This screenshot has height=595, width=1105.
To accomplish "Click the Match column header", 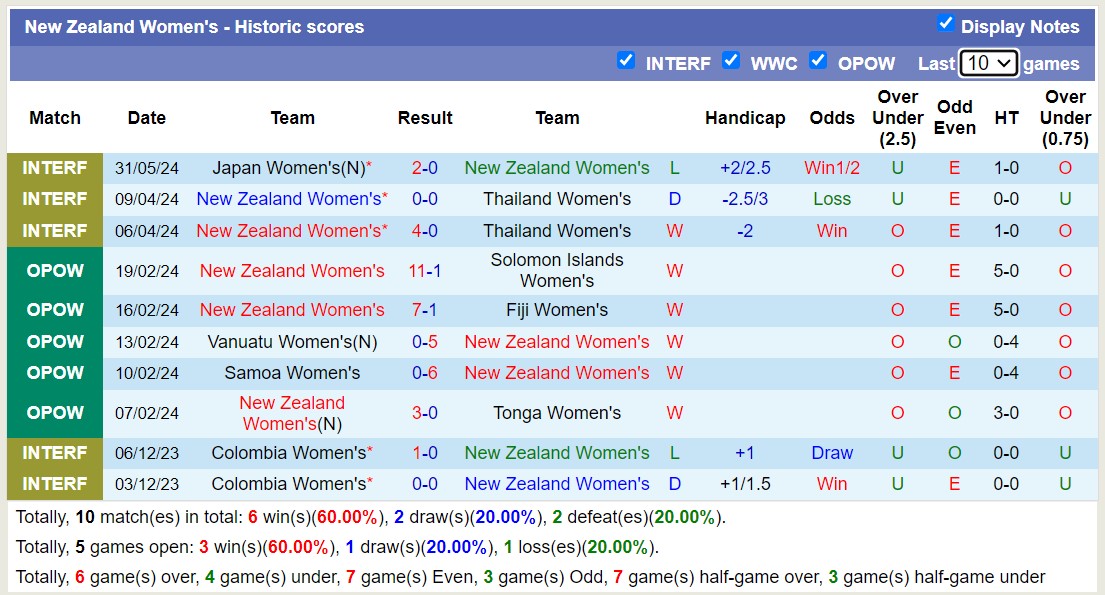I will click(x=55, y=117).
